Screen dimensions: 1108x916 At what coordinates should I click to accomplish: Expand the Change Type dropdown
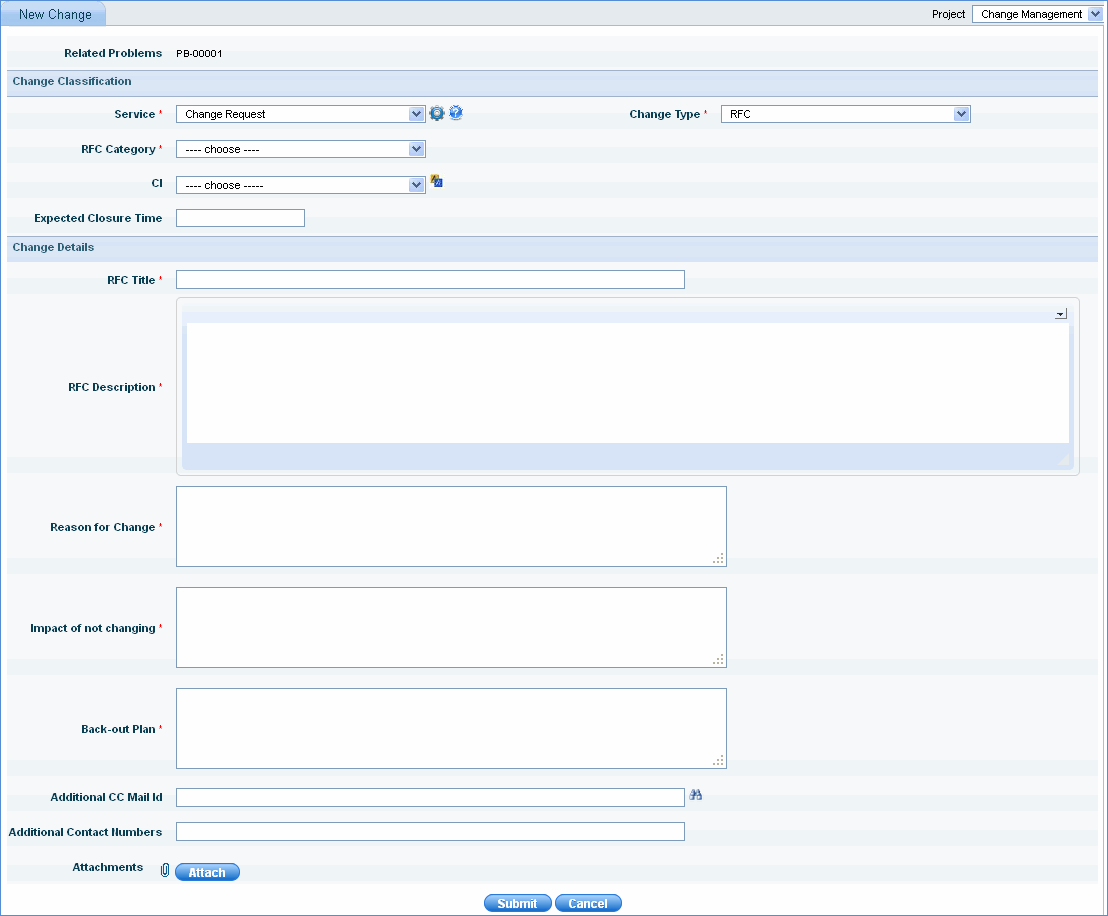tap(845, 114)
